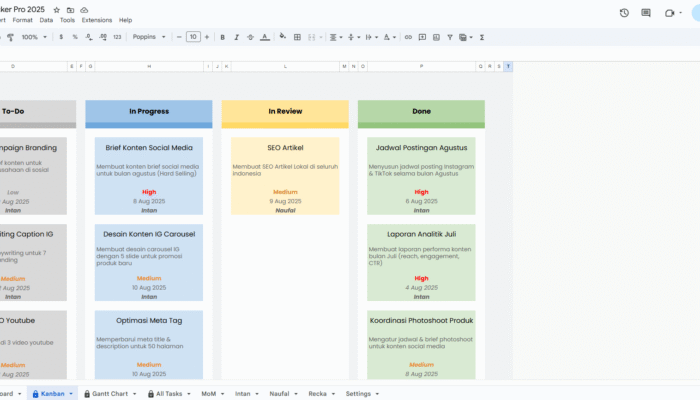Open more number formats 123
This screenshot has width=700, height=400.
[117, 37]
